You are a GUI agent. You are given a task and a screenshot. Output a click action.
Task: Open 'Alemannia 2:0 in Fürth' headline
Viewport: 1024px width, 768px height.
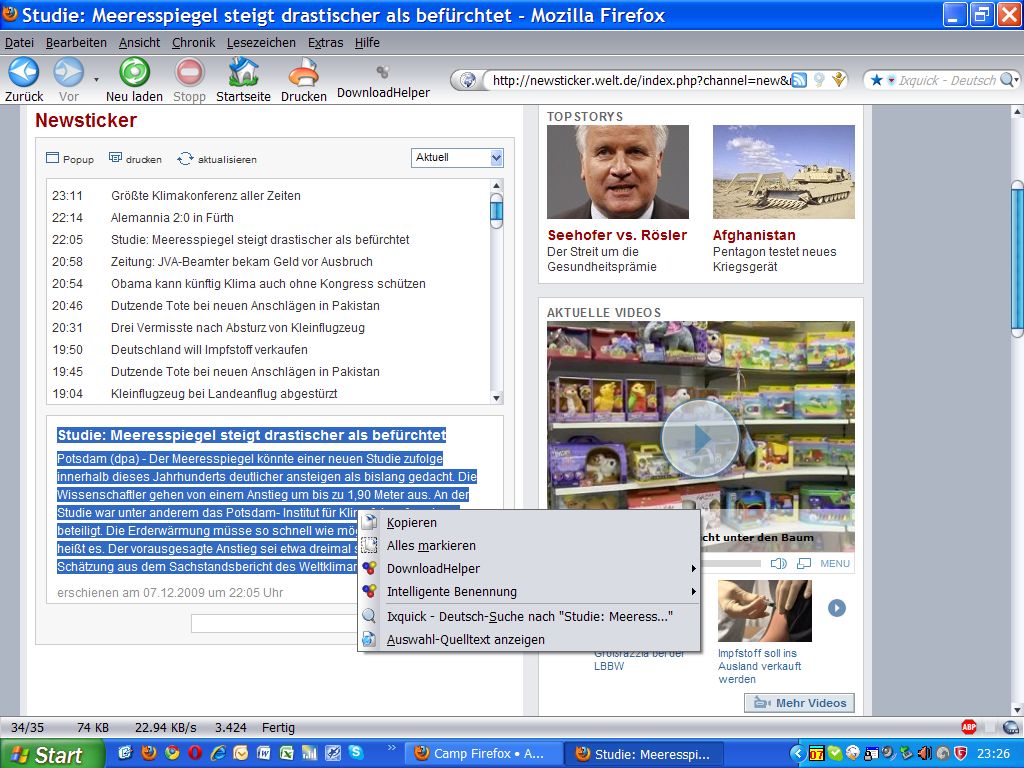172,217
